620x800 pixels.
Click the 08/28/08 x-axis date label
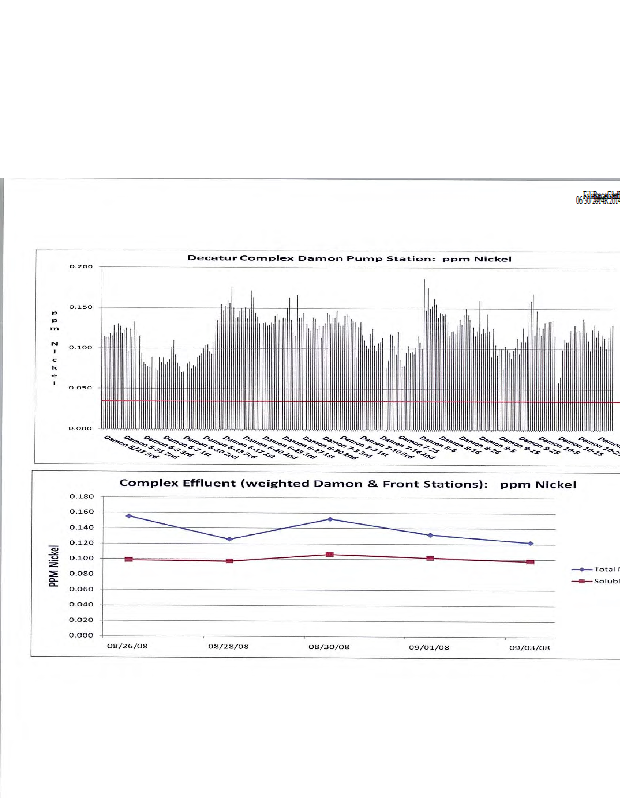click(229, 647)
